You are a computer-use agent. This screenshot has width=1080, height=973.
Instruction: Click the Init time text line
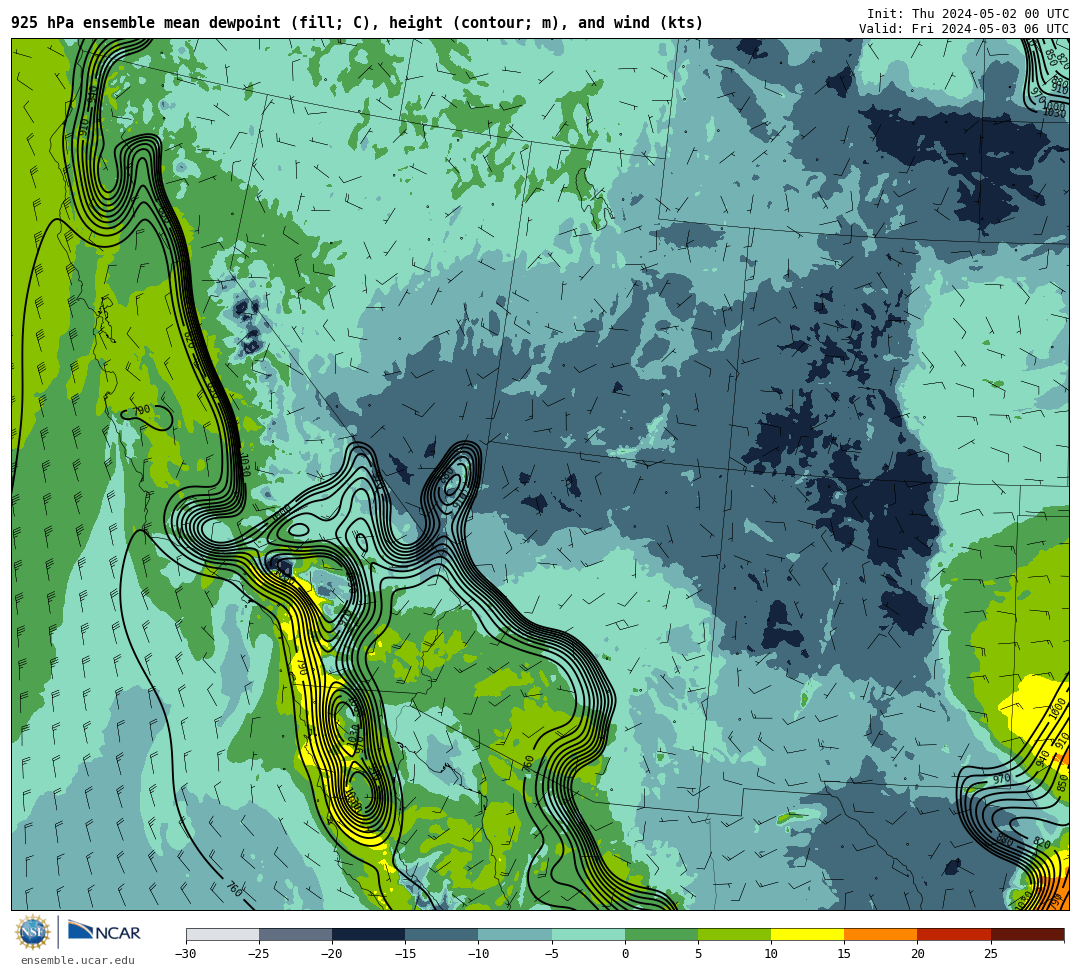pyautogui.click(x=968, y=14)
